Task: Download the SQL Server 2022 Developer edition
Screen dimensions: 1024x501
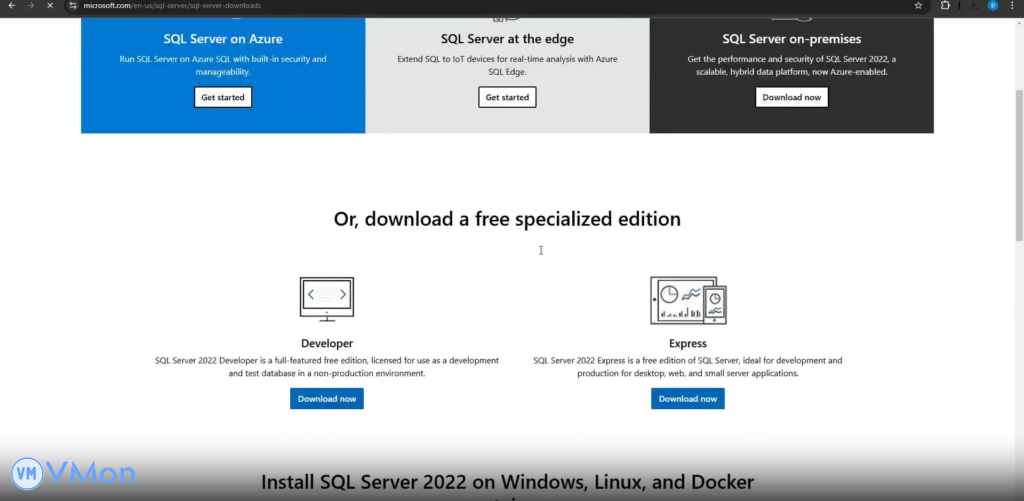Action: pyautogui.click(x=327, y=398)
